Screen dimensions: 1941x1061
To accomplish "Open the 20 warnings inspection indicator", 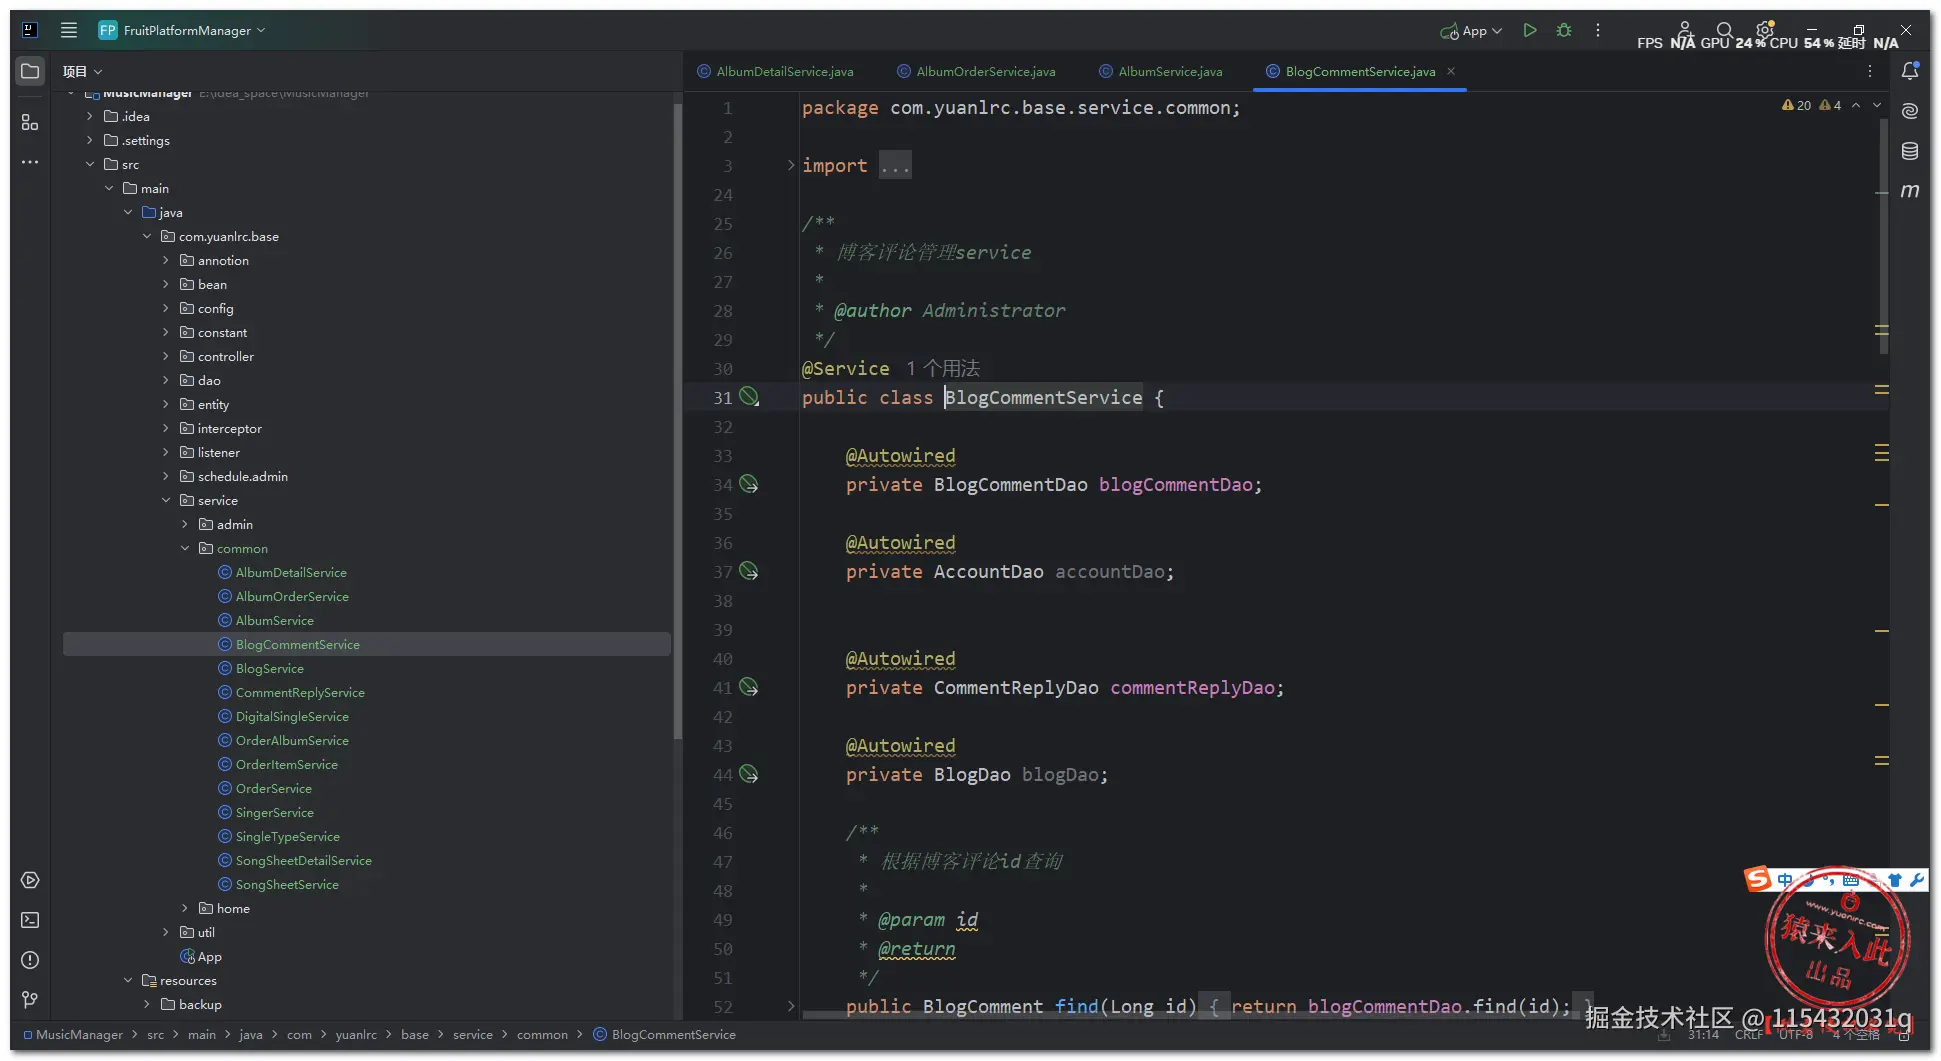I will (x=1797, y=105).
